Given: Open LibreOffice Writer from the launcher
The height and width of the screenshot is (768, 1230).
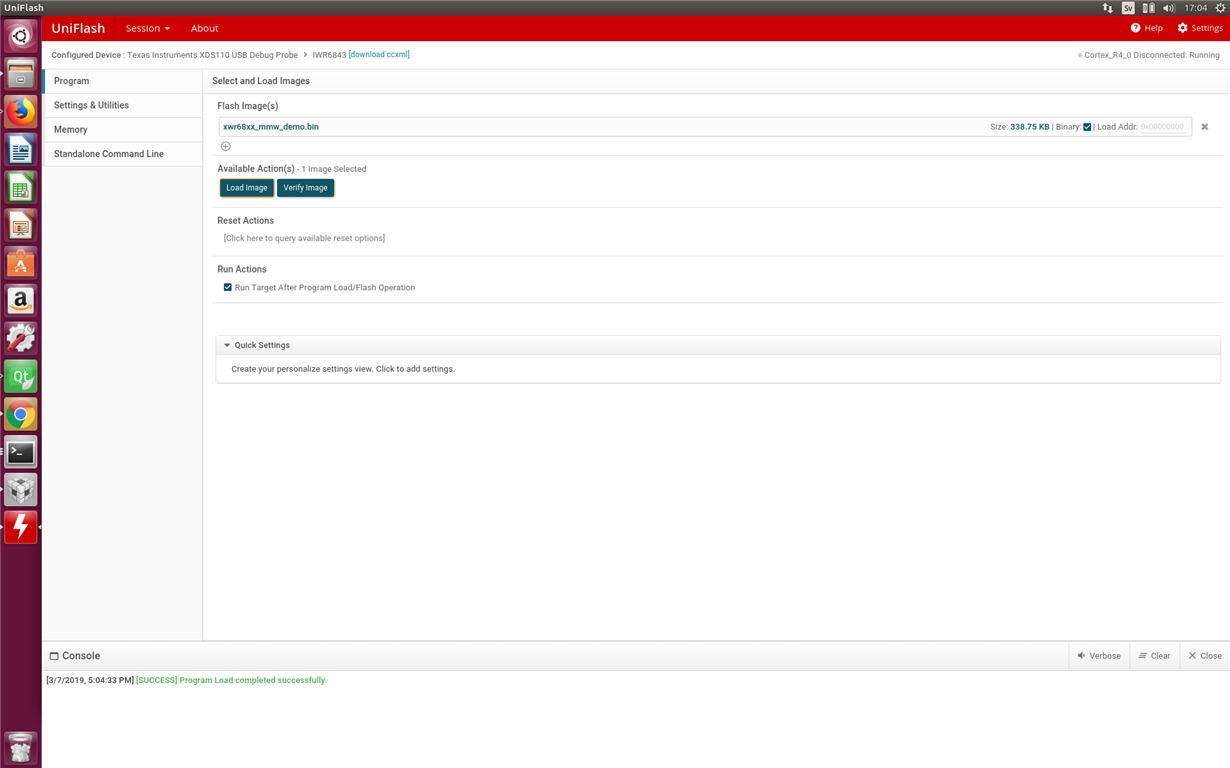Looking at the screenshot, I should tap(20, 150).
